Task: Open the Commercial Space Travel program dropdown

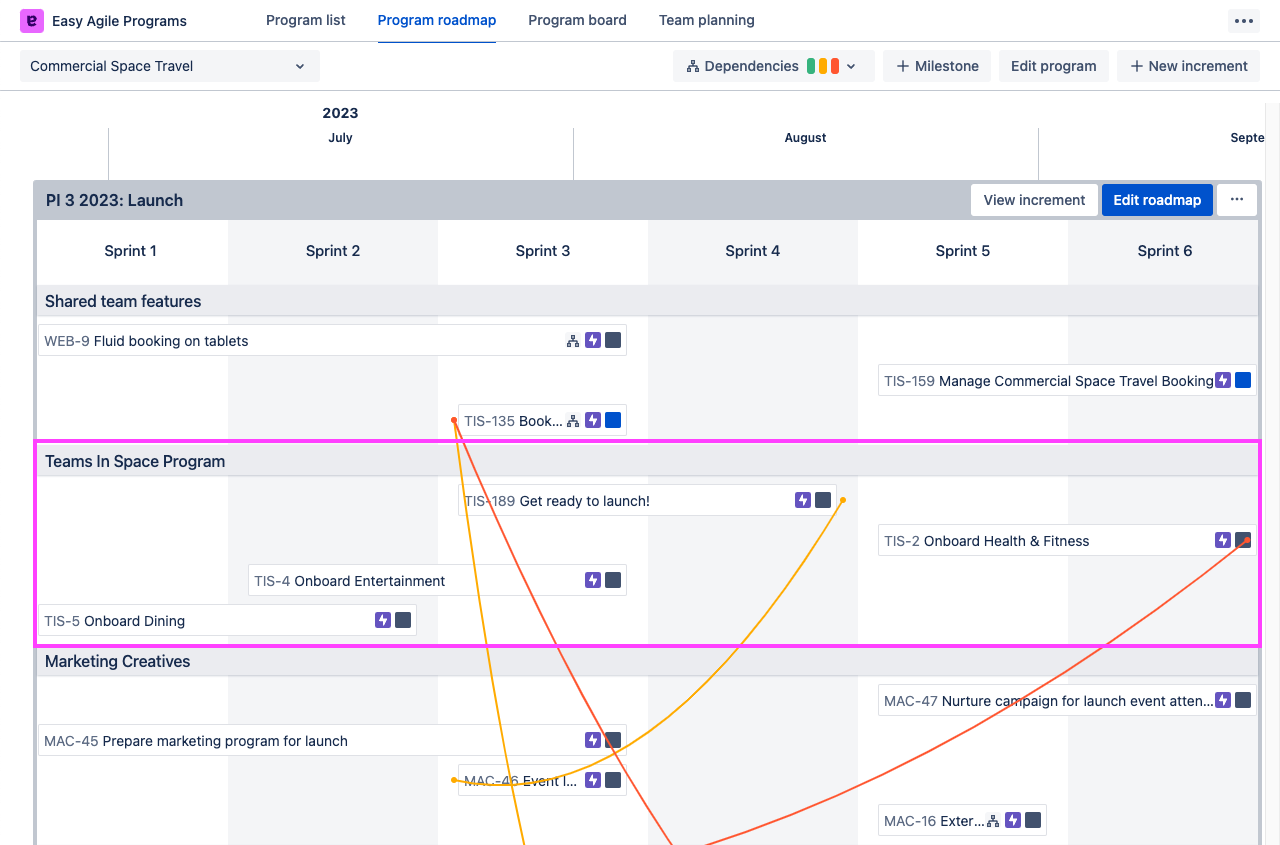Action: click(170, 66)
